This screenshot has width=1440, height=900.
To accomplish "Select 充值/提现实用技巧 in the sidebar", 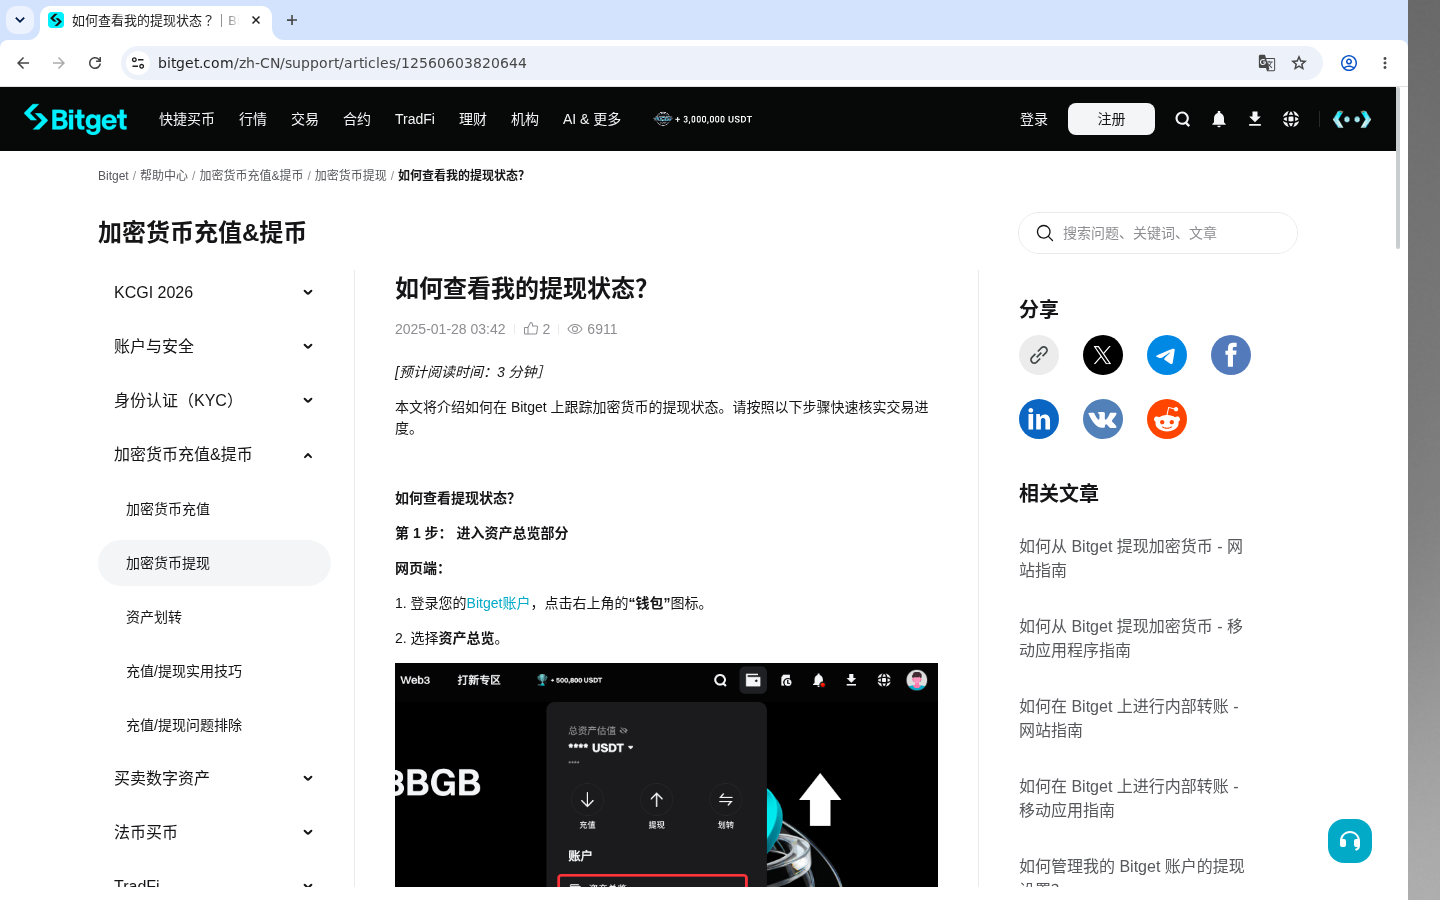I will [x=214, y=671].
